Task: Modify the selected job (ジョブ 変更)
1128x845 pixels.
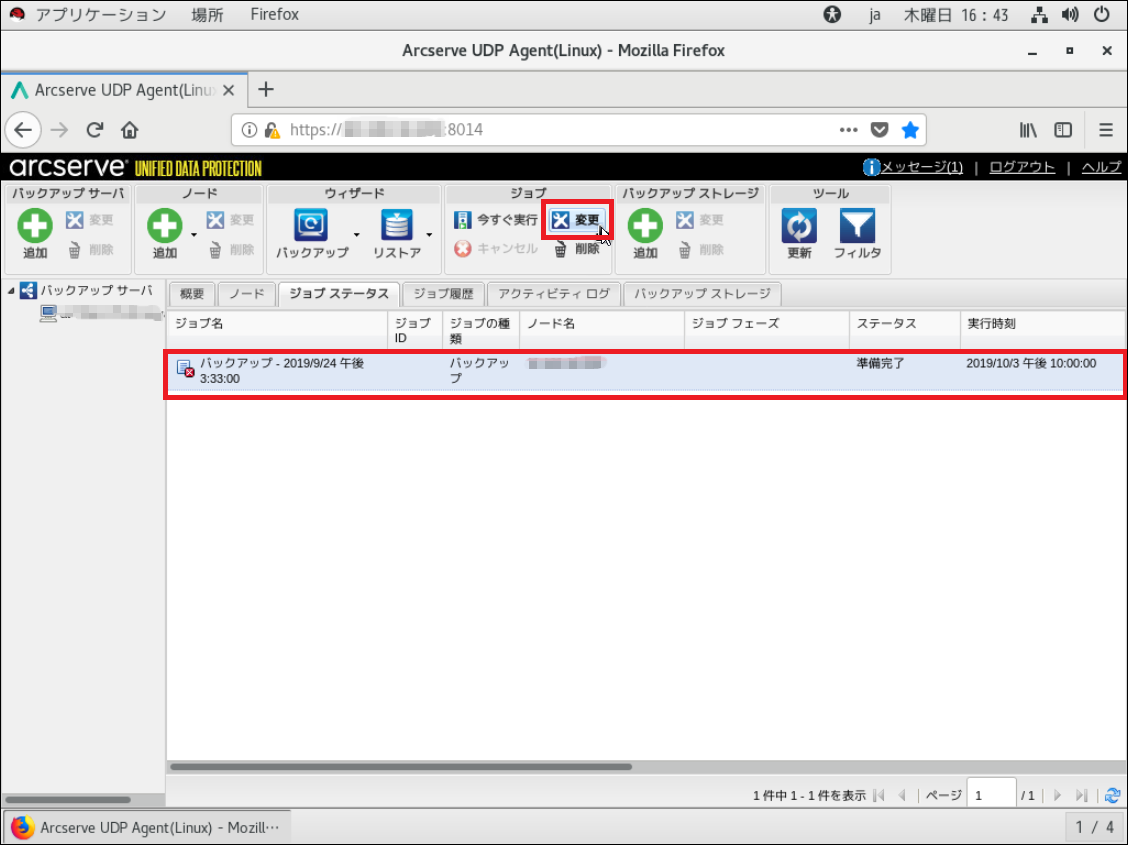Action: point(577,219)
